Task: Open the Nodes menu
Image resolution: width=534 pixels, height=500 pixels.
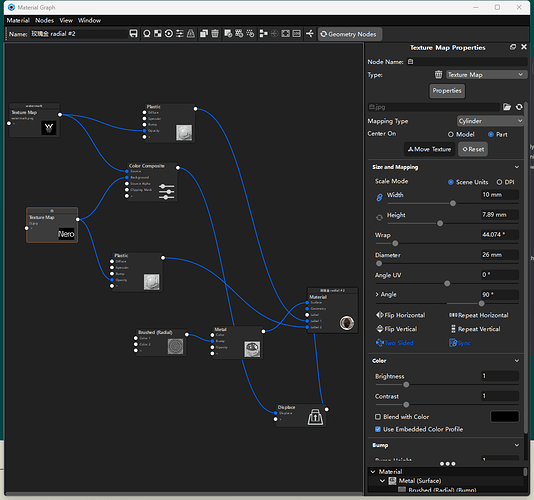Action: pyautogui.click(x=45, y=20)
